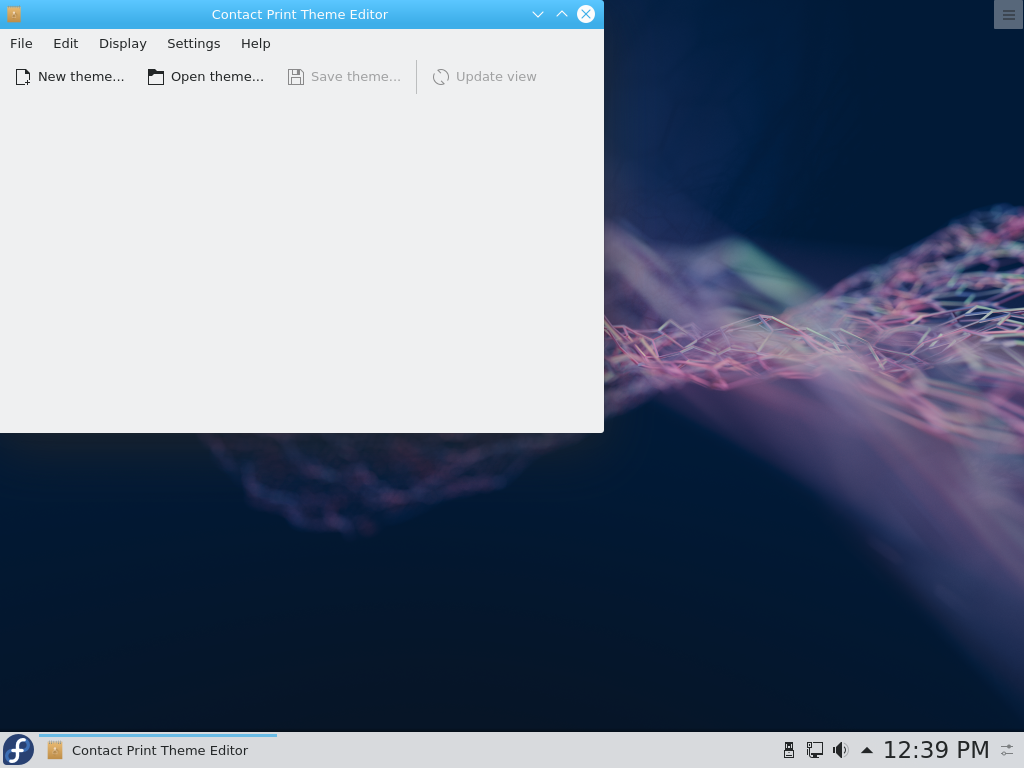Open the Display menu
1024x768 pixels.
click(x=123, y=44)
